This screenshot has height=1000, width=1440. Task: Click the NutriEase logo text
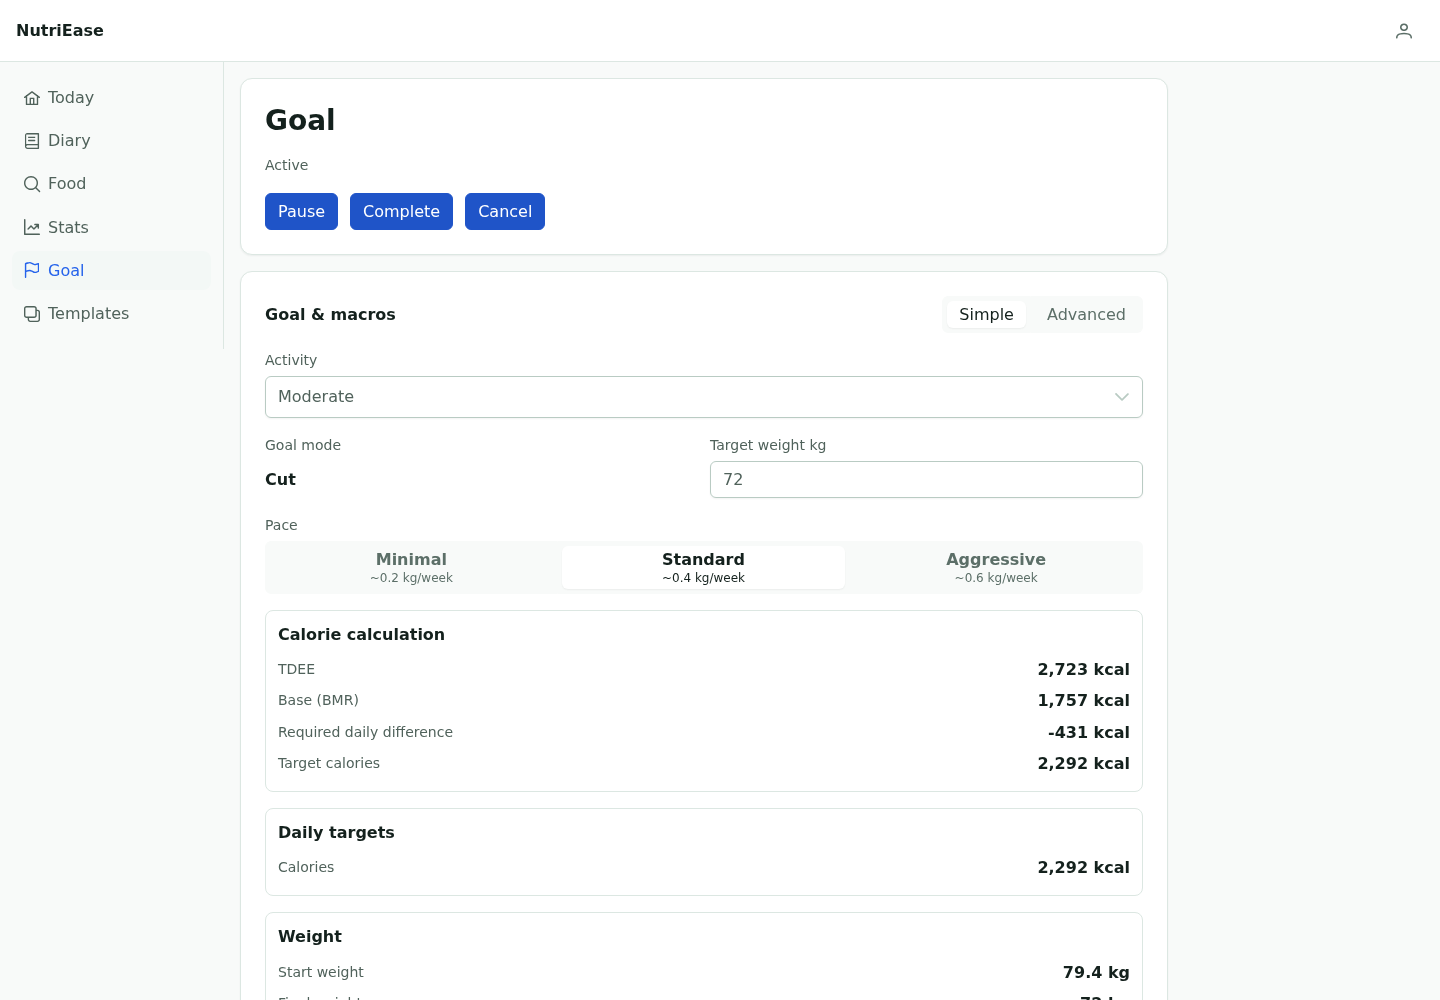60,31
